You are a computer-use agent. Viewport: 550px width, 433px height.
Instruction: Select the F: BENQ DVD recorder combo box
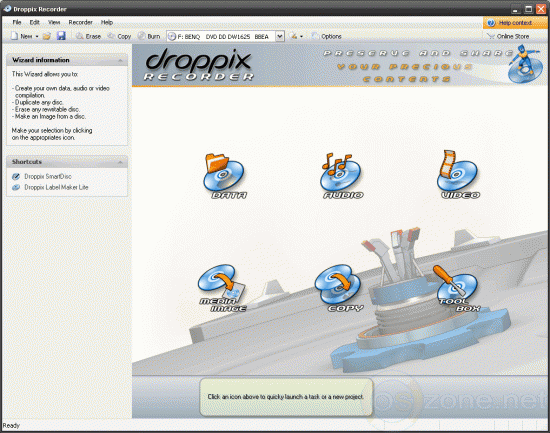225,36
